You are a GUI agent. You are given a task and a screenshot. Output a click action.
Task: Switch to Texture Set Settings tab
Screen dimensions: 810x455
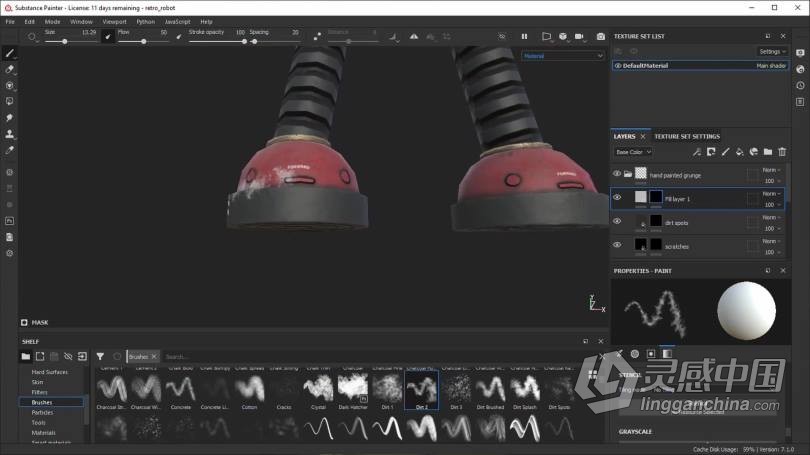pos(687,136)
